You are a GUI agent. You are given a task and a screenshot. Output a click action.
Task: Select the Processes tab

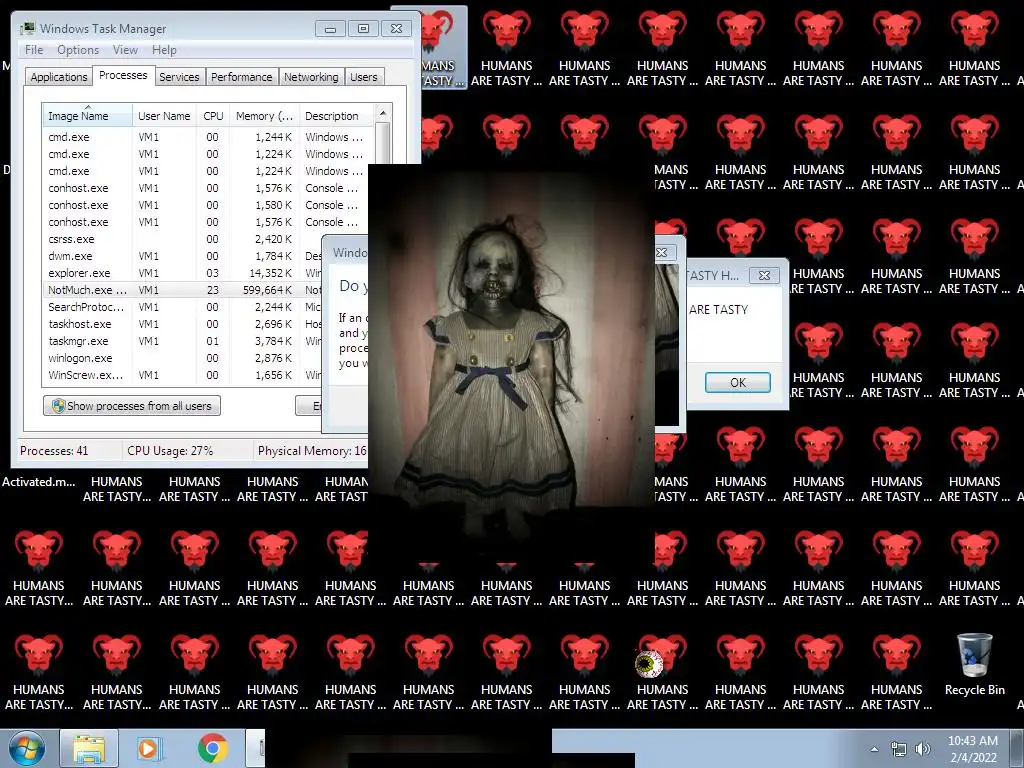click(123, 76)
